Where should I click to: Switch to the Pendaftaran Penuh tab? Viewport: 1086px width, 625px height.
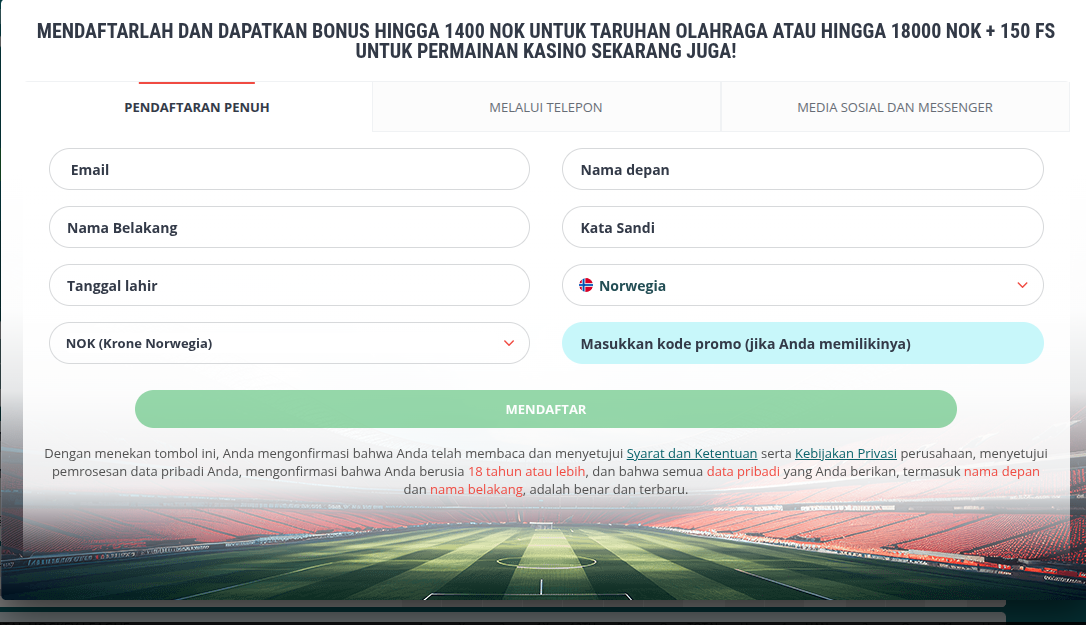pyautogui.click(x=197, y=107)
